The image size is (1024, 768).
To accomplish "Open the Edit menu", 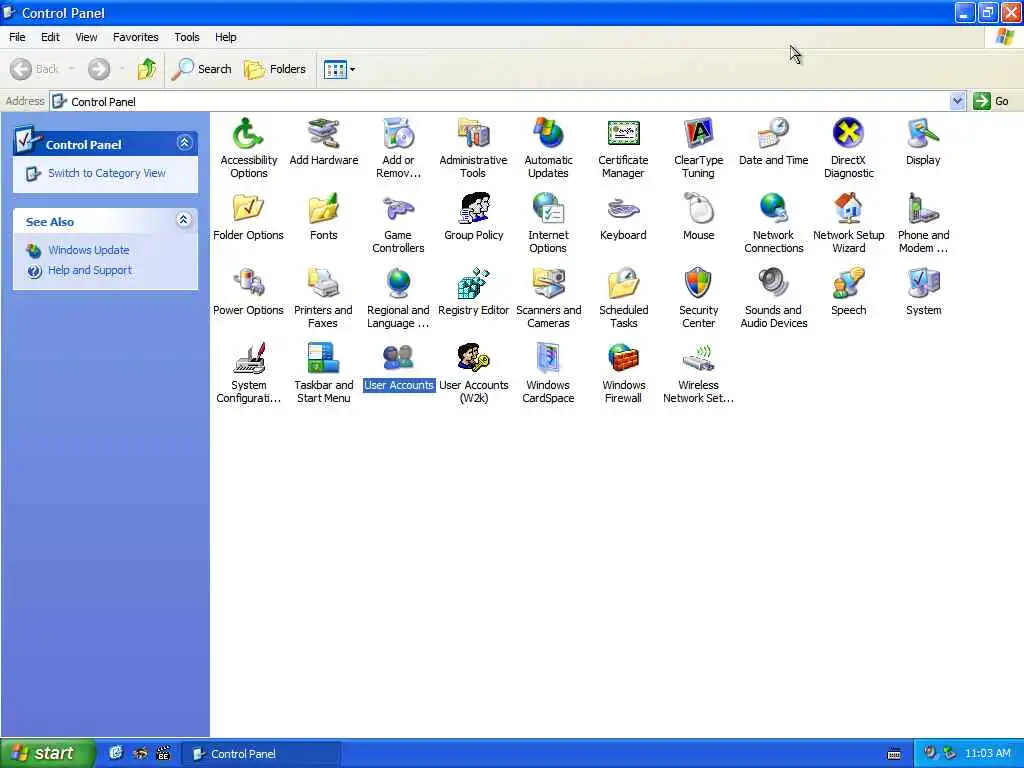I will click(x=50, y=37).
